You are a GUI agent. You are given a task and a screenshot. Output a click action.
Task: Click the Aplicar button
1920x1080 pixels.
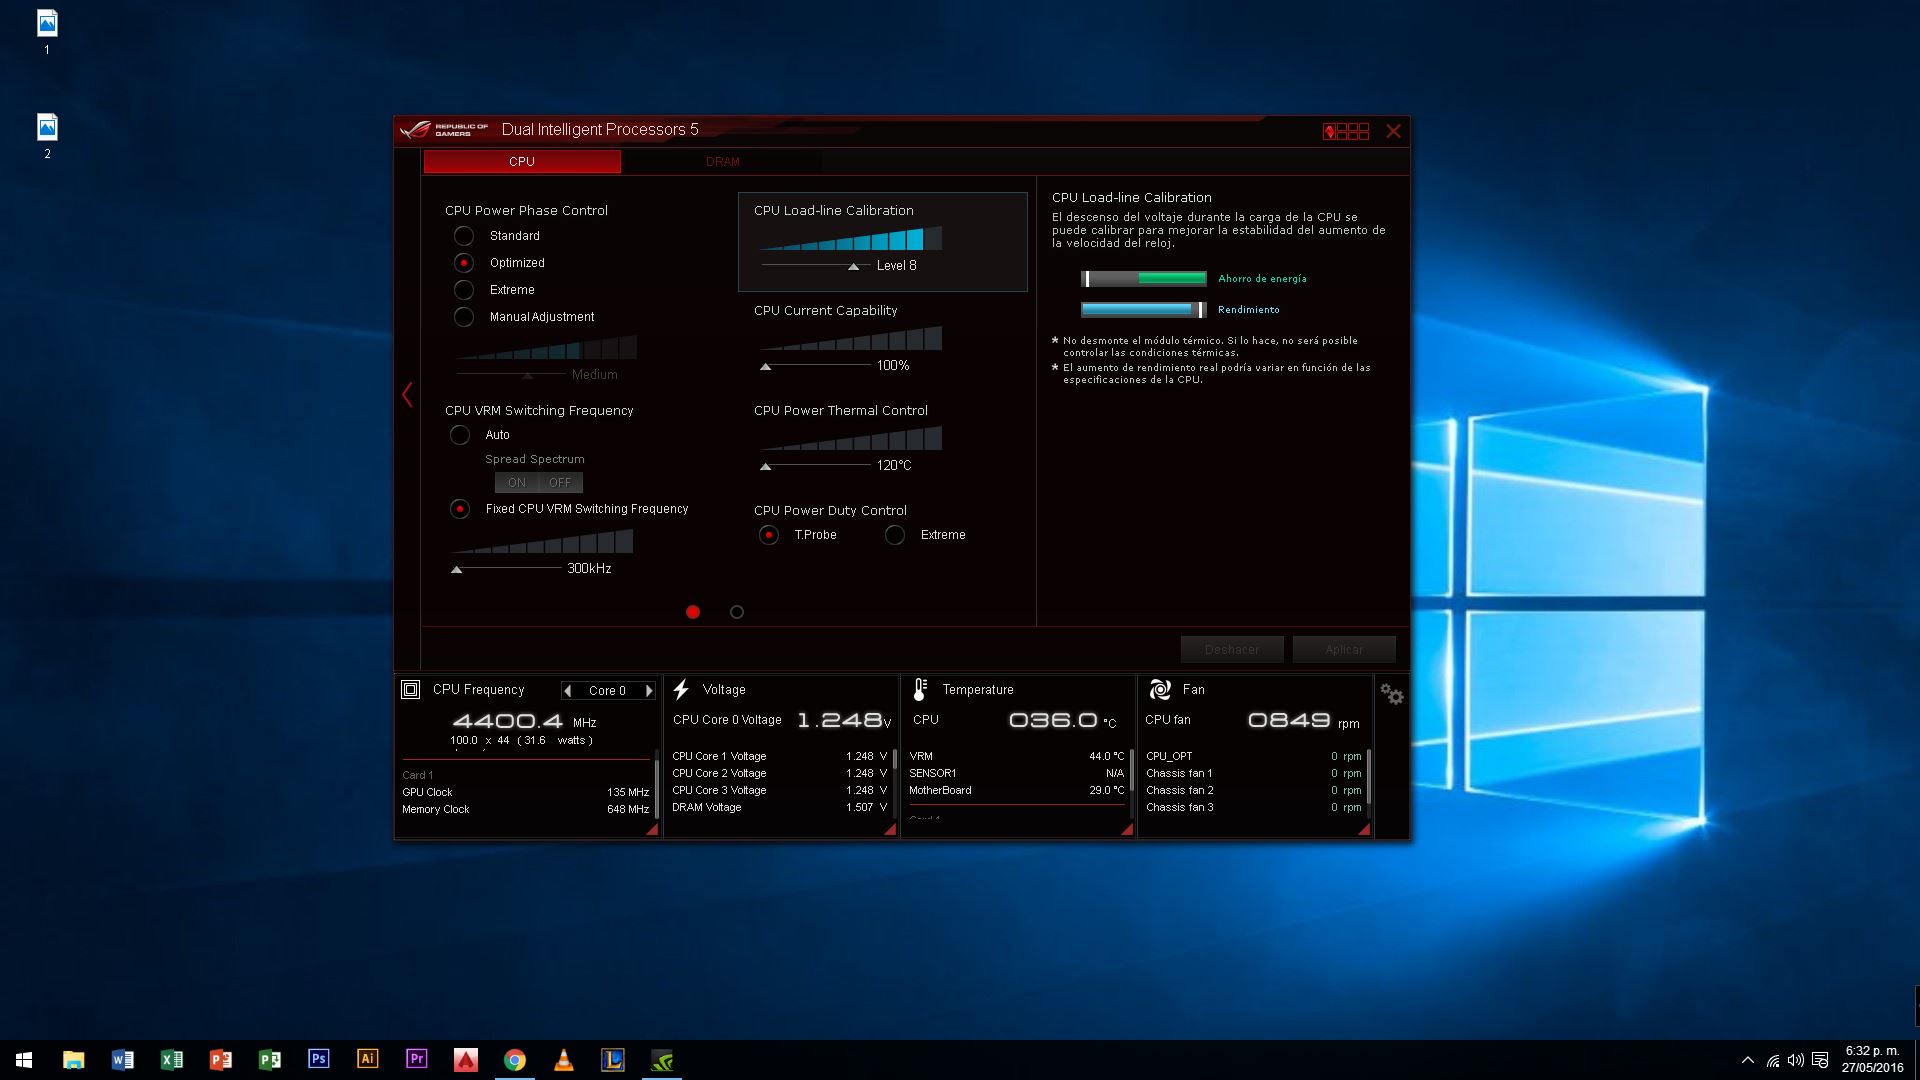pos(1343,649)
